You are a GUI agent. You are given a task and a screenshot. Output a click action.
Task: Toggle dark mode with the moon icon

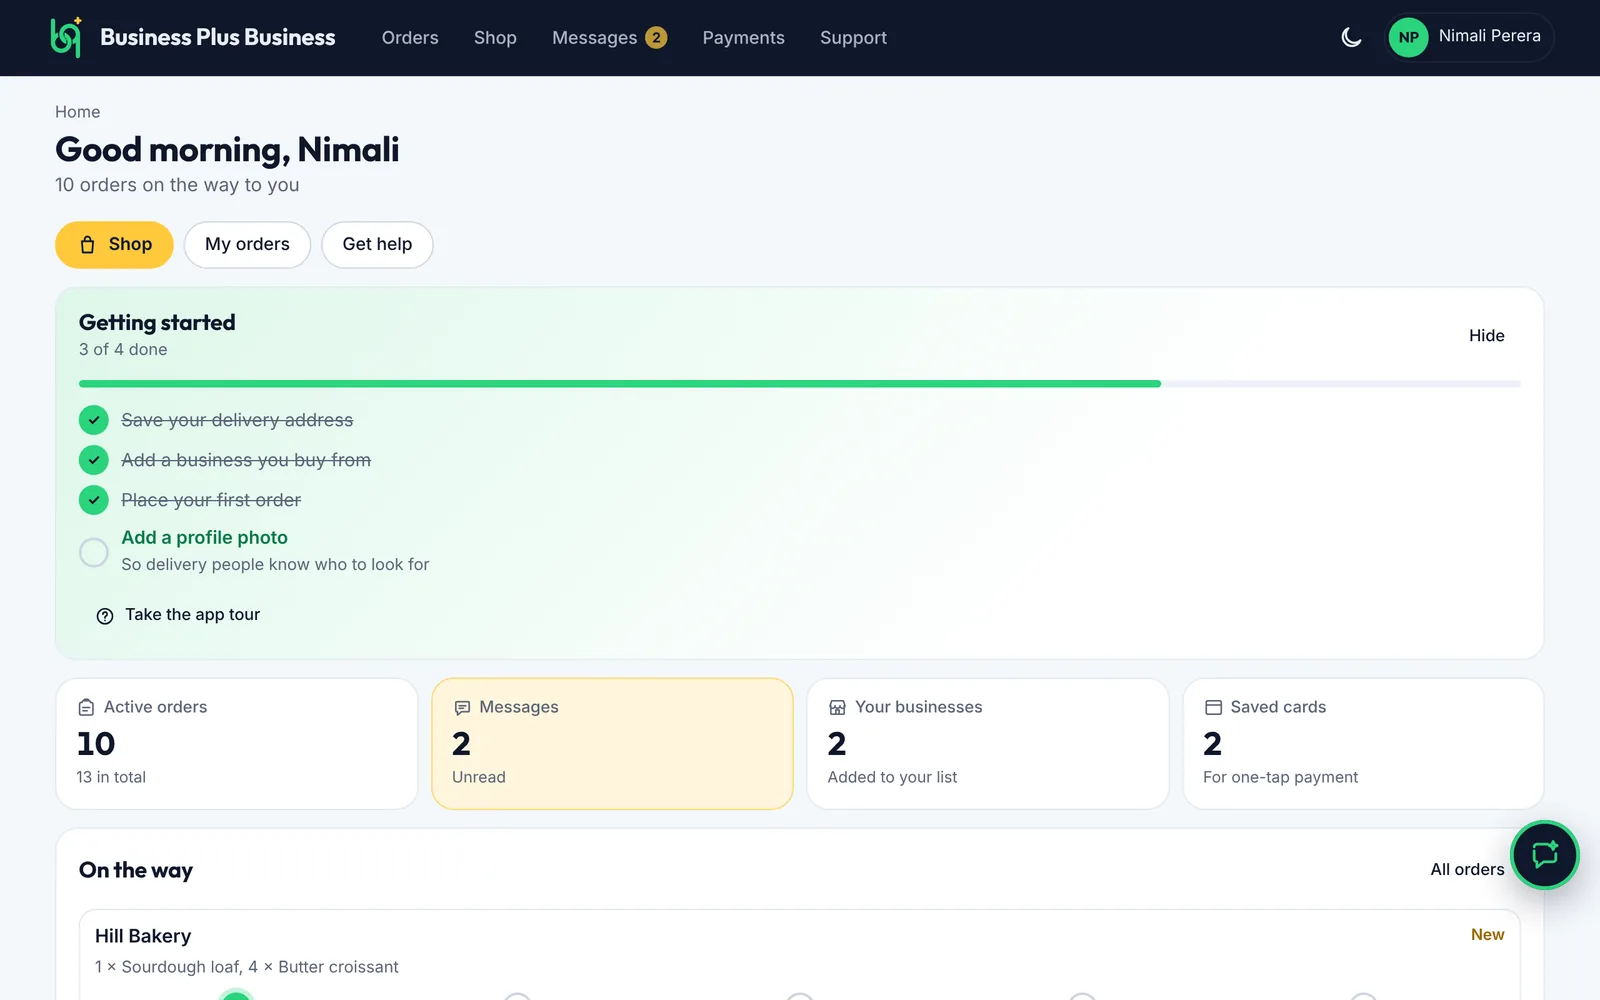[x=1351, y=38]
